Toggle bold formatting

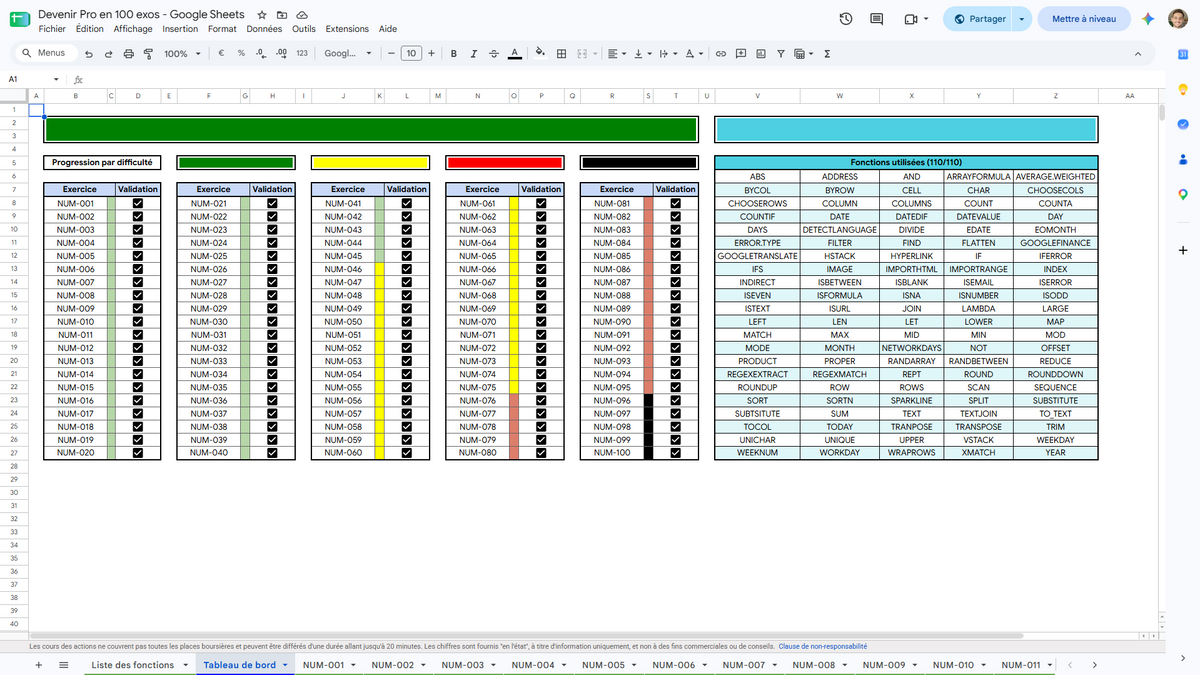(454, 54)
